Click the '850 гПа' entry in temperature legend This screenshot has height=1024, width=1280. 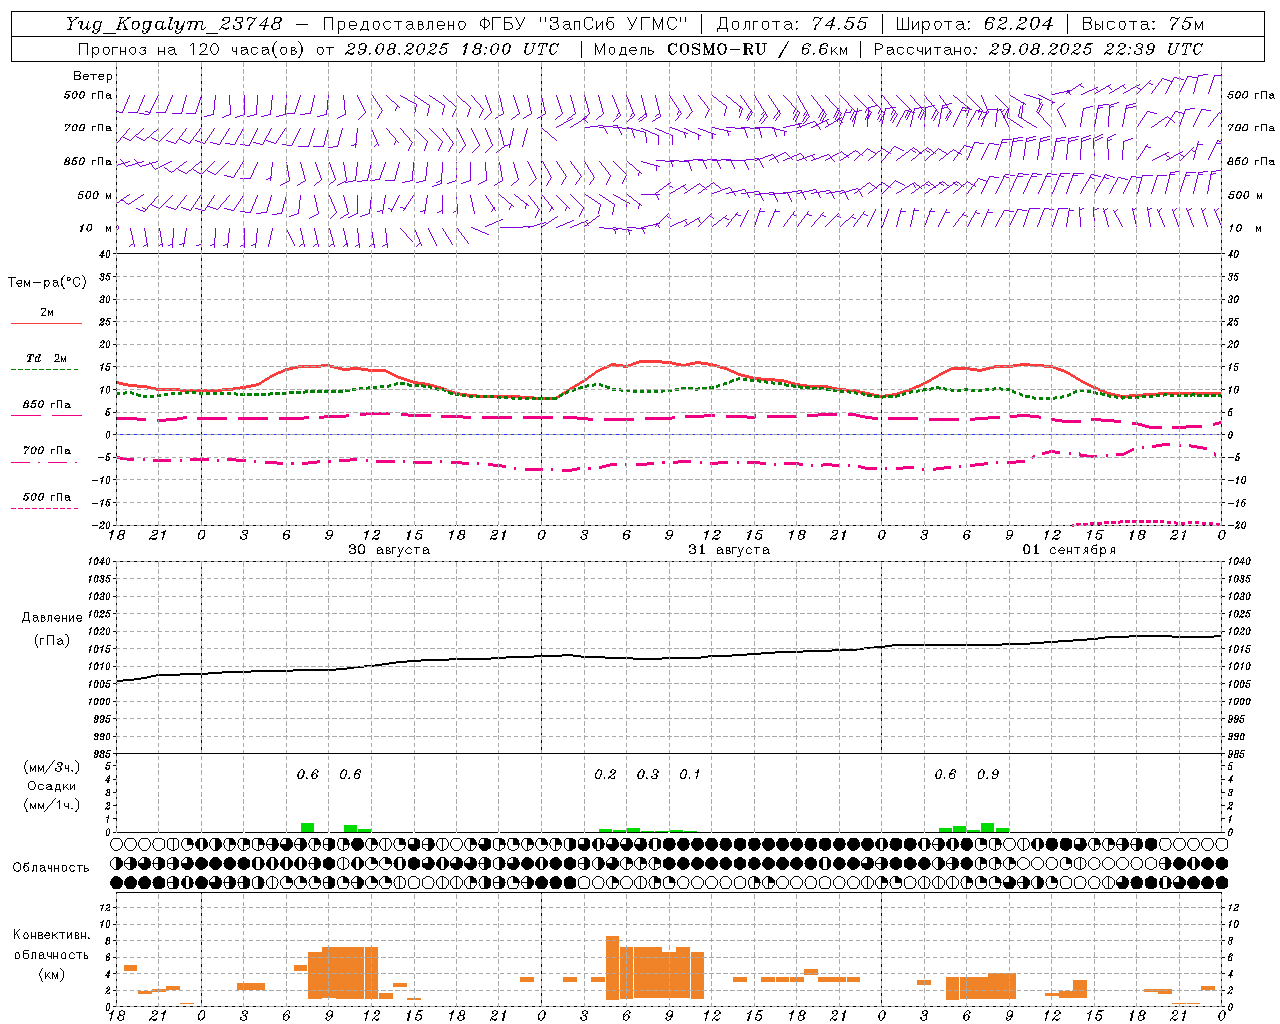click(x=47, y=405)
